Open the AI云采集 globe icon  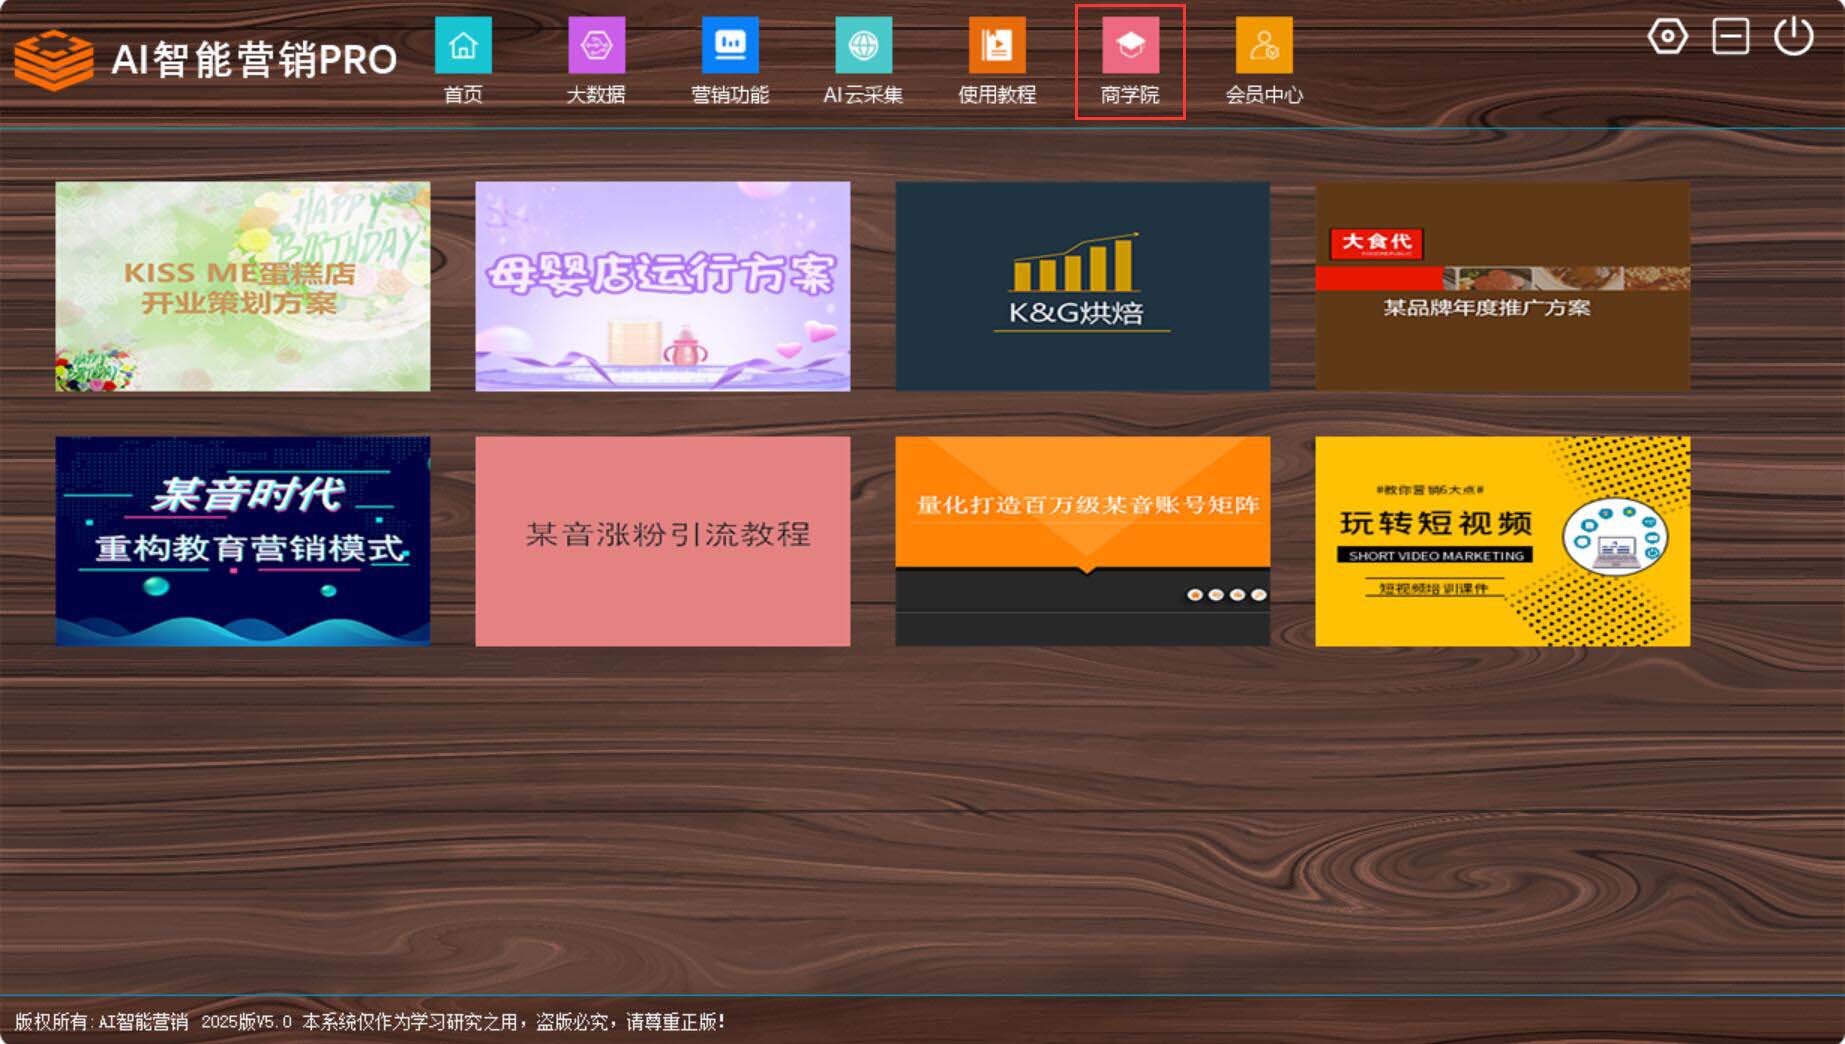click(x=863, y=47)
